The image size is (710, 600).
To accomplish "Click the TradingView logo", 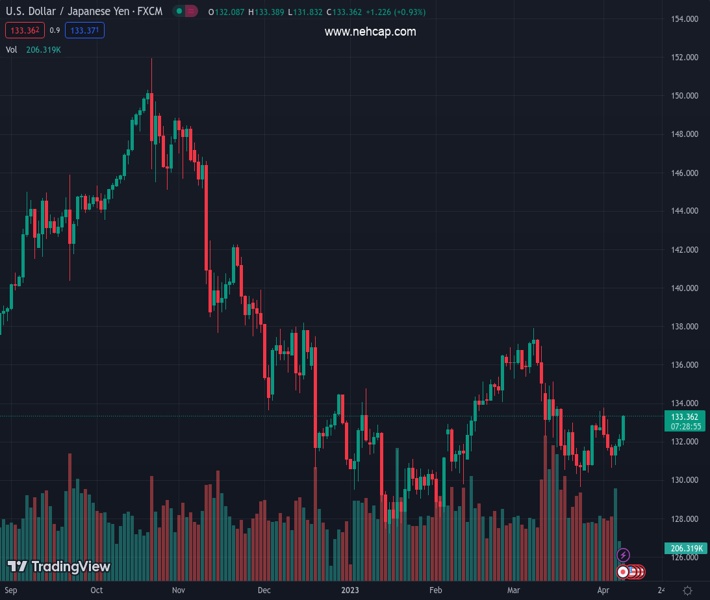I will coord(59,567).
